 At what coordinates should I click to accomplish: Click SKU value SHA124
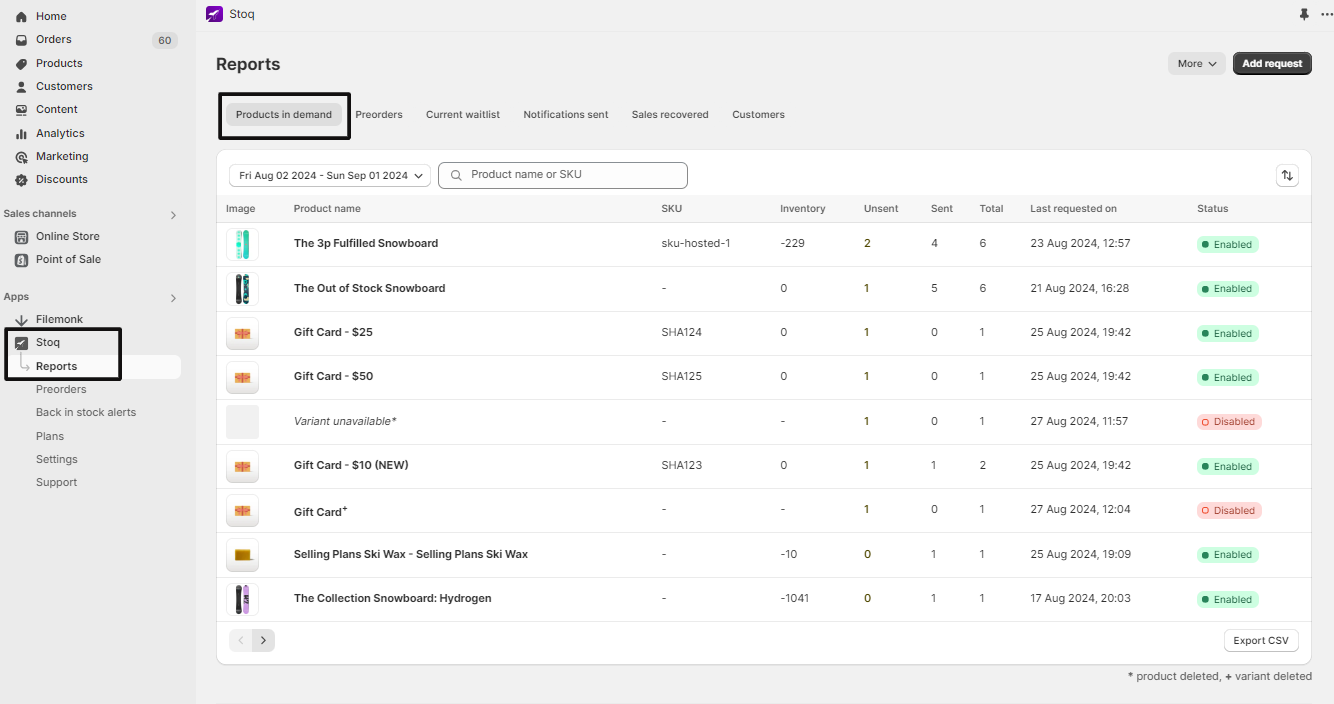click(x=682, y=333)
